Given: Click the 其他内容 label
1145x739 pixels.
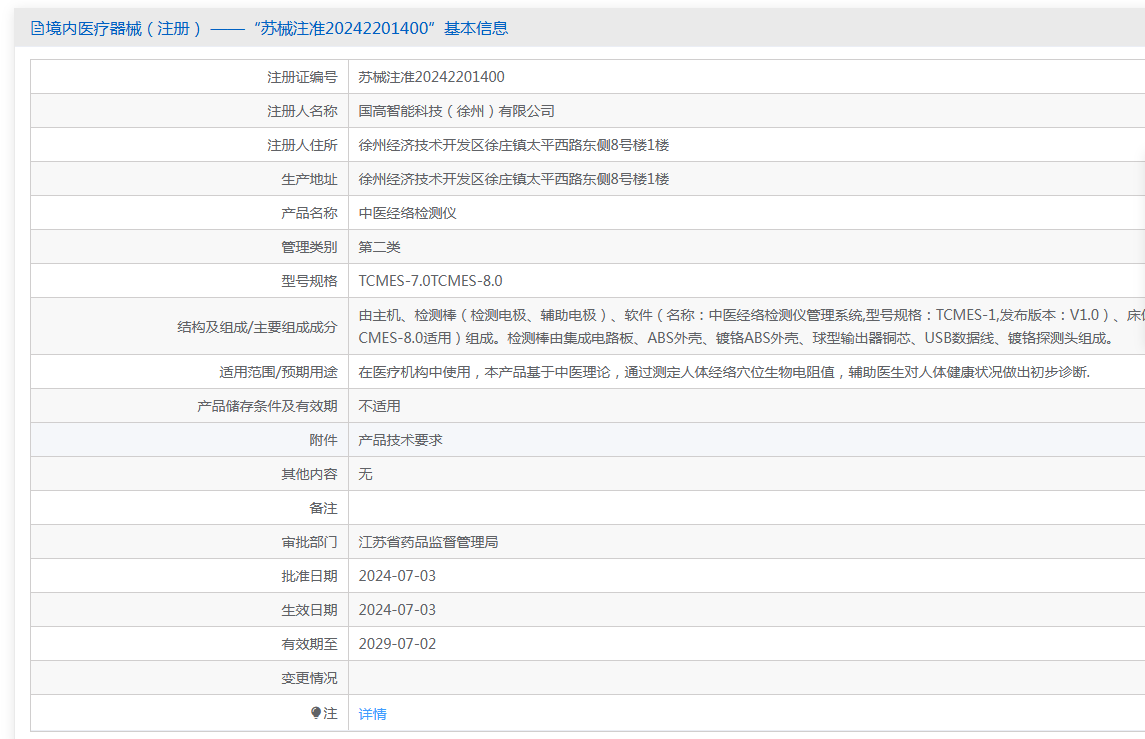Looking at the screenshot, I should (x=310, y=474).
